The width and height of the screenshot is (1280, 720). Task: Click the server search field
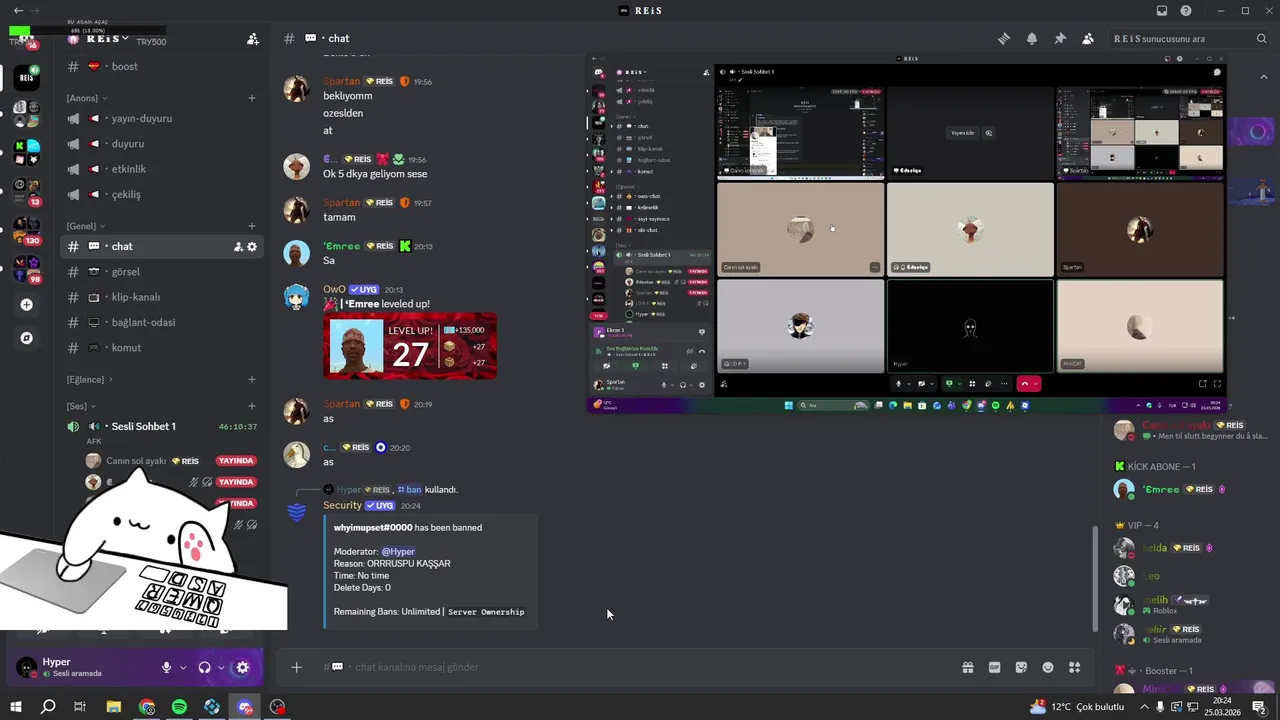(x=1190, y=39)
